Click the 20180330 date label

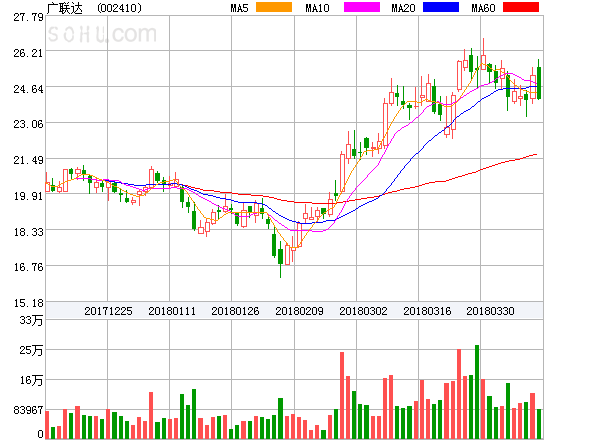pos(490,311)
